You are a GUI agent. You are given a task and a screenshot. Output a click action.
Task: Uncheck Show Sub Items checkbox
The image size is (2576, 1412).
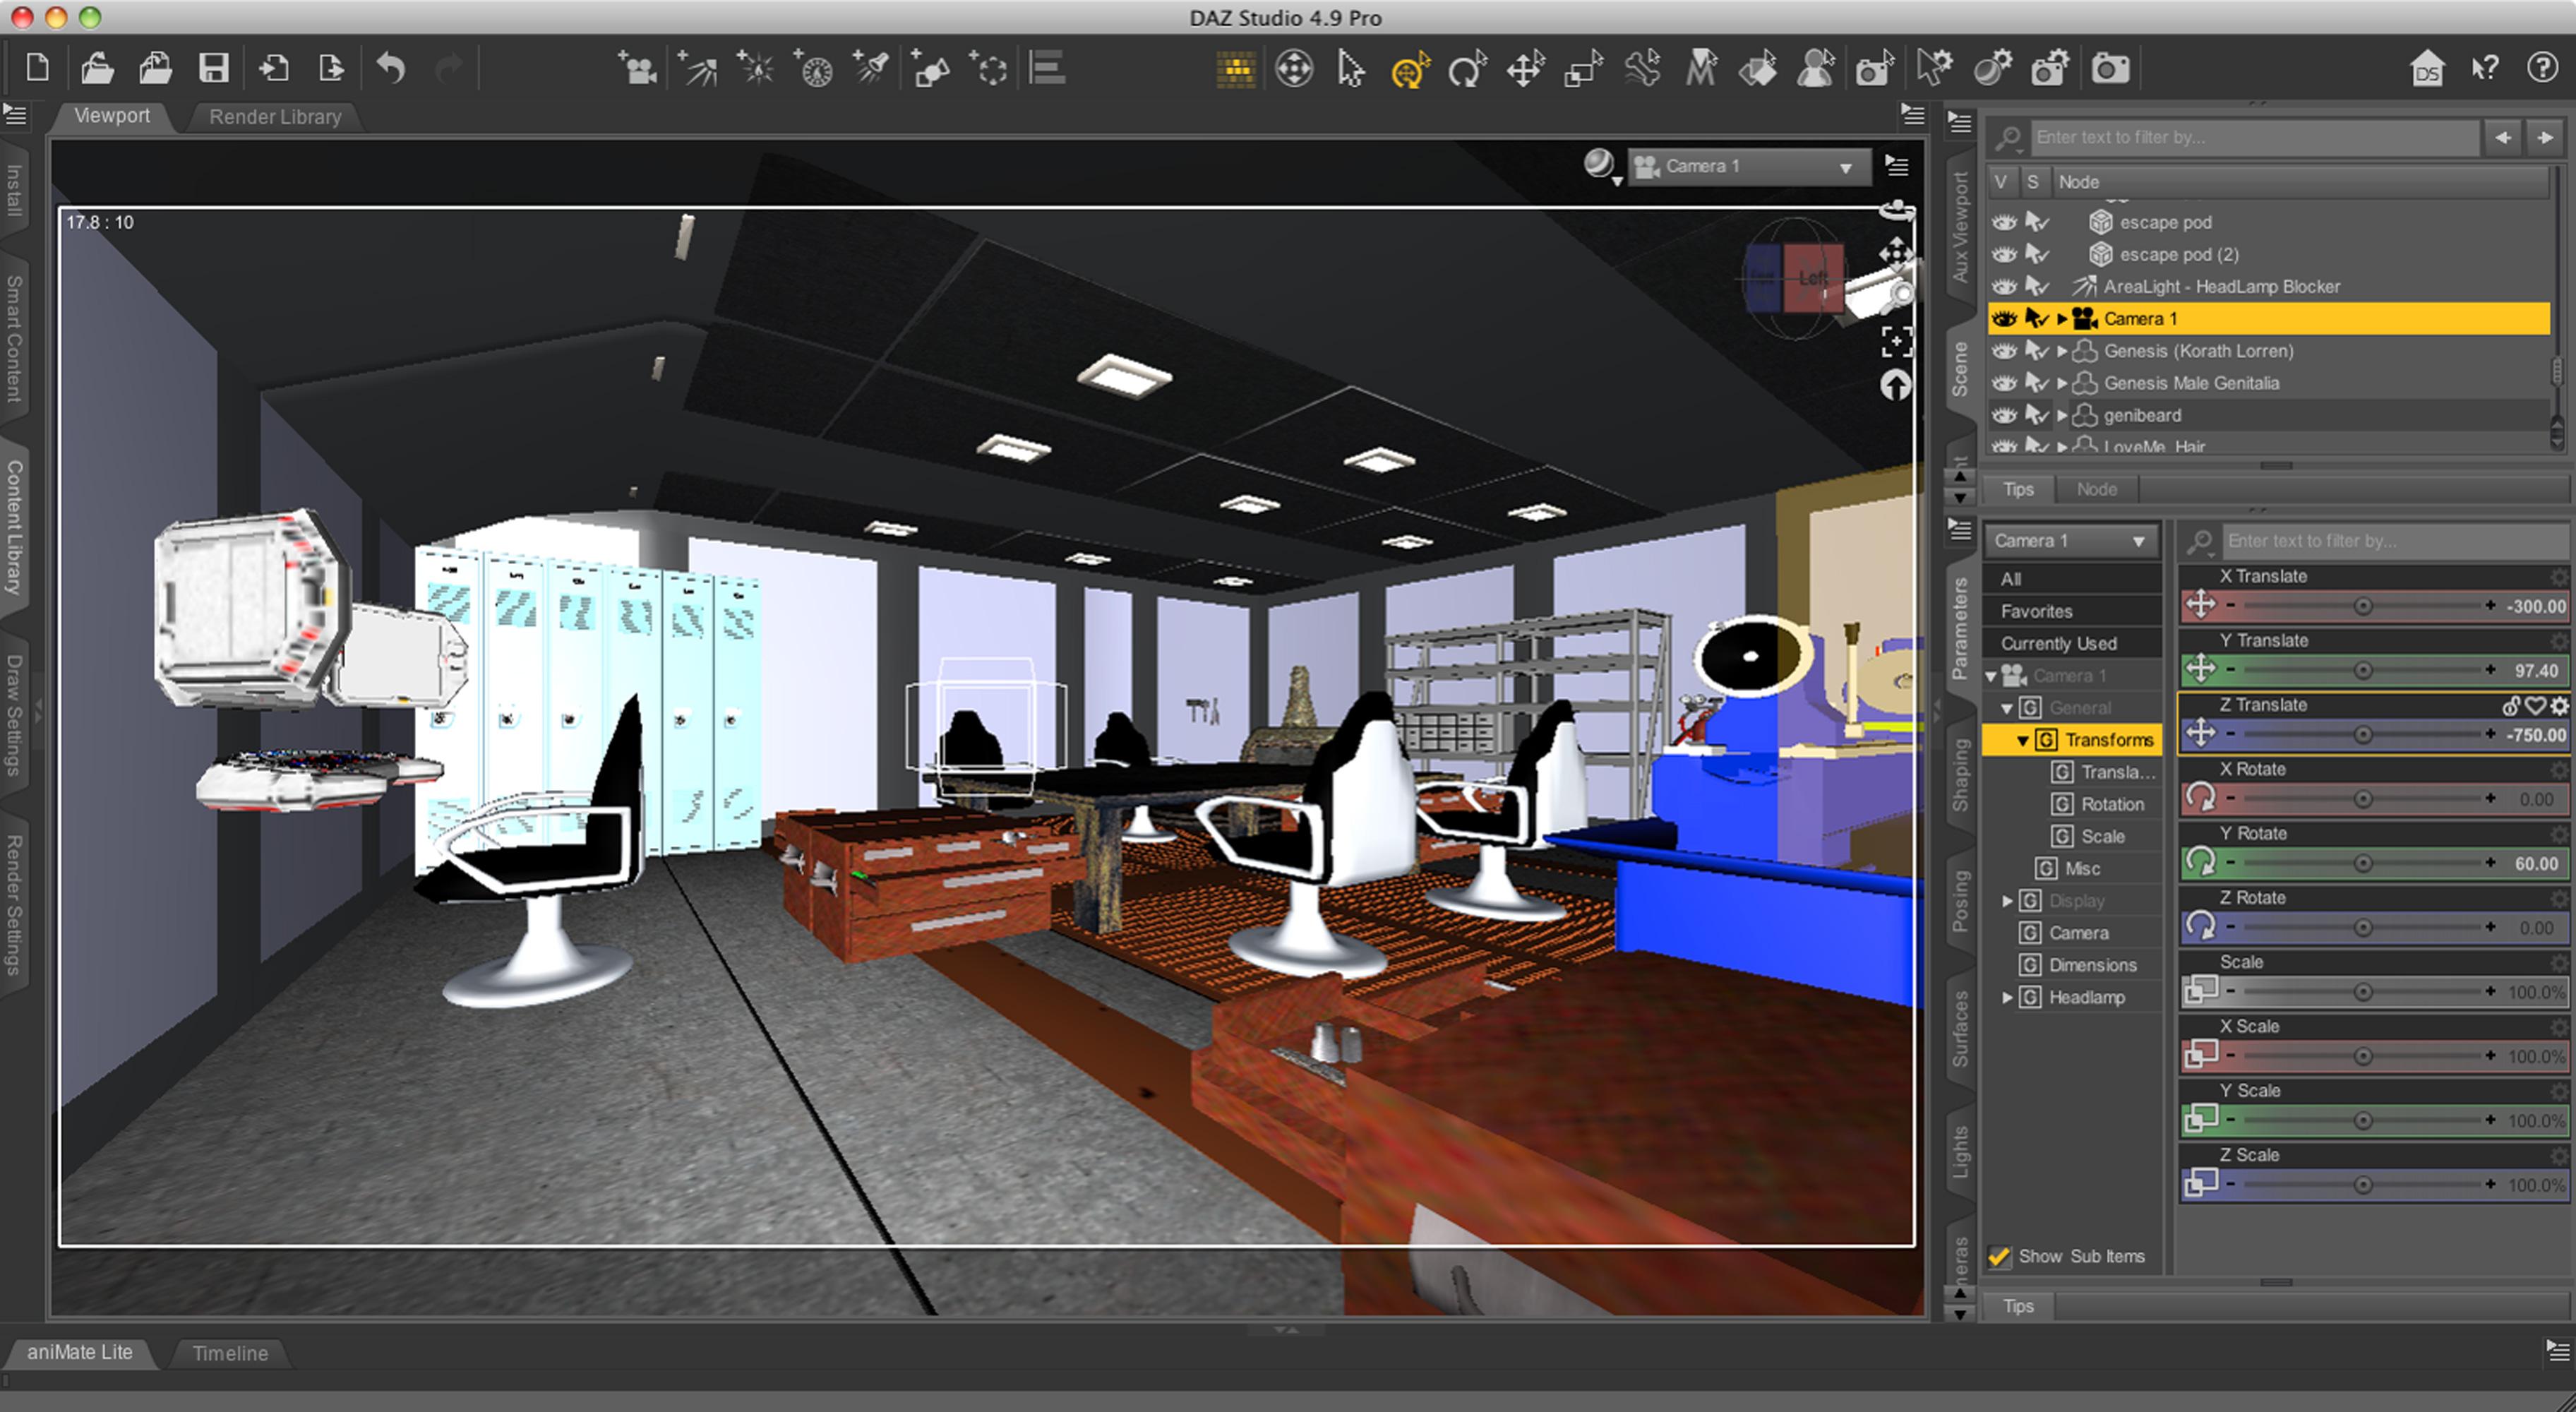coord(1999,1257)
